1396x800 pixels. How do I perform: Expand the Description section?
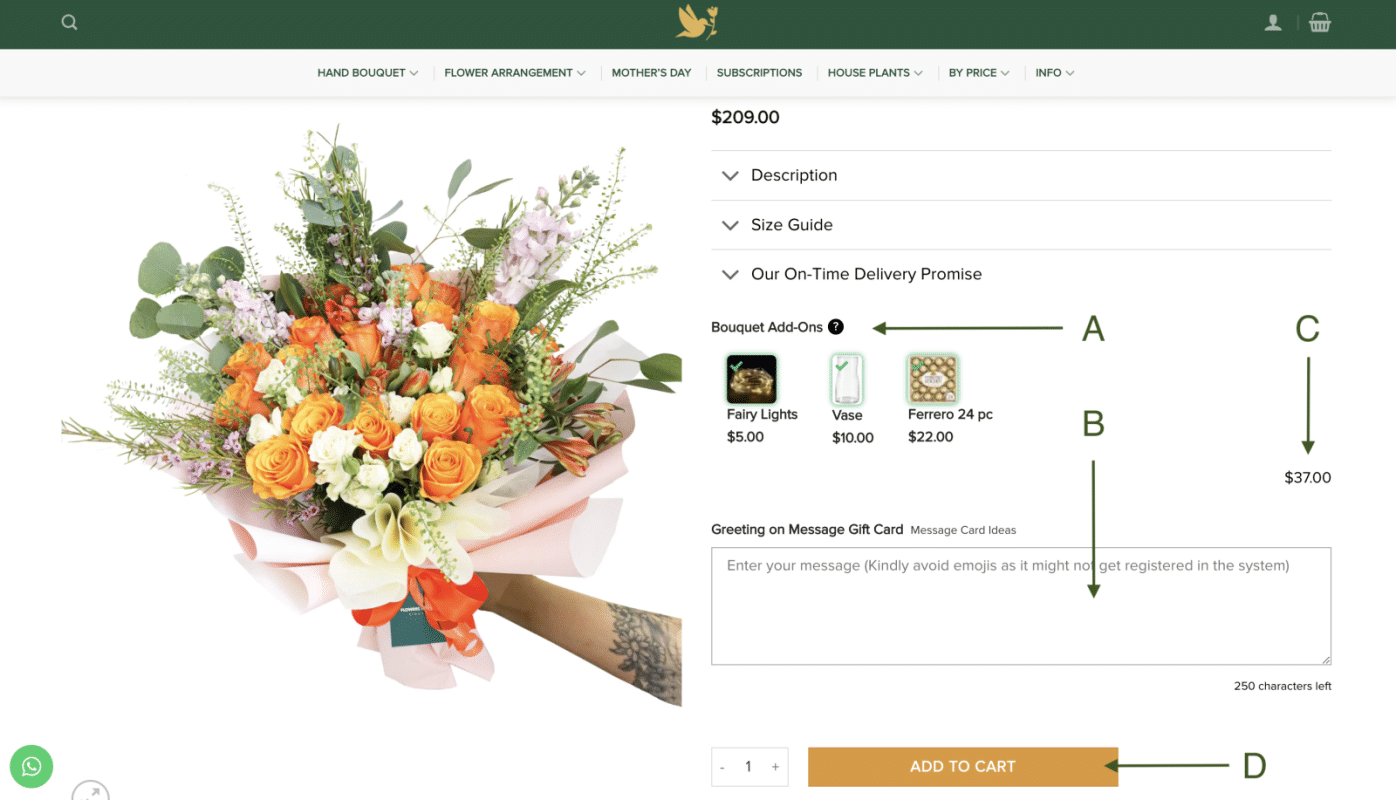pos(1021,175)
